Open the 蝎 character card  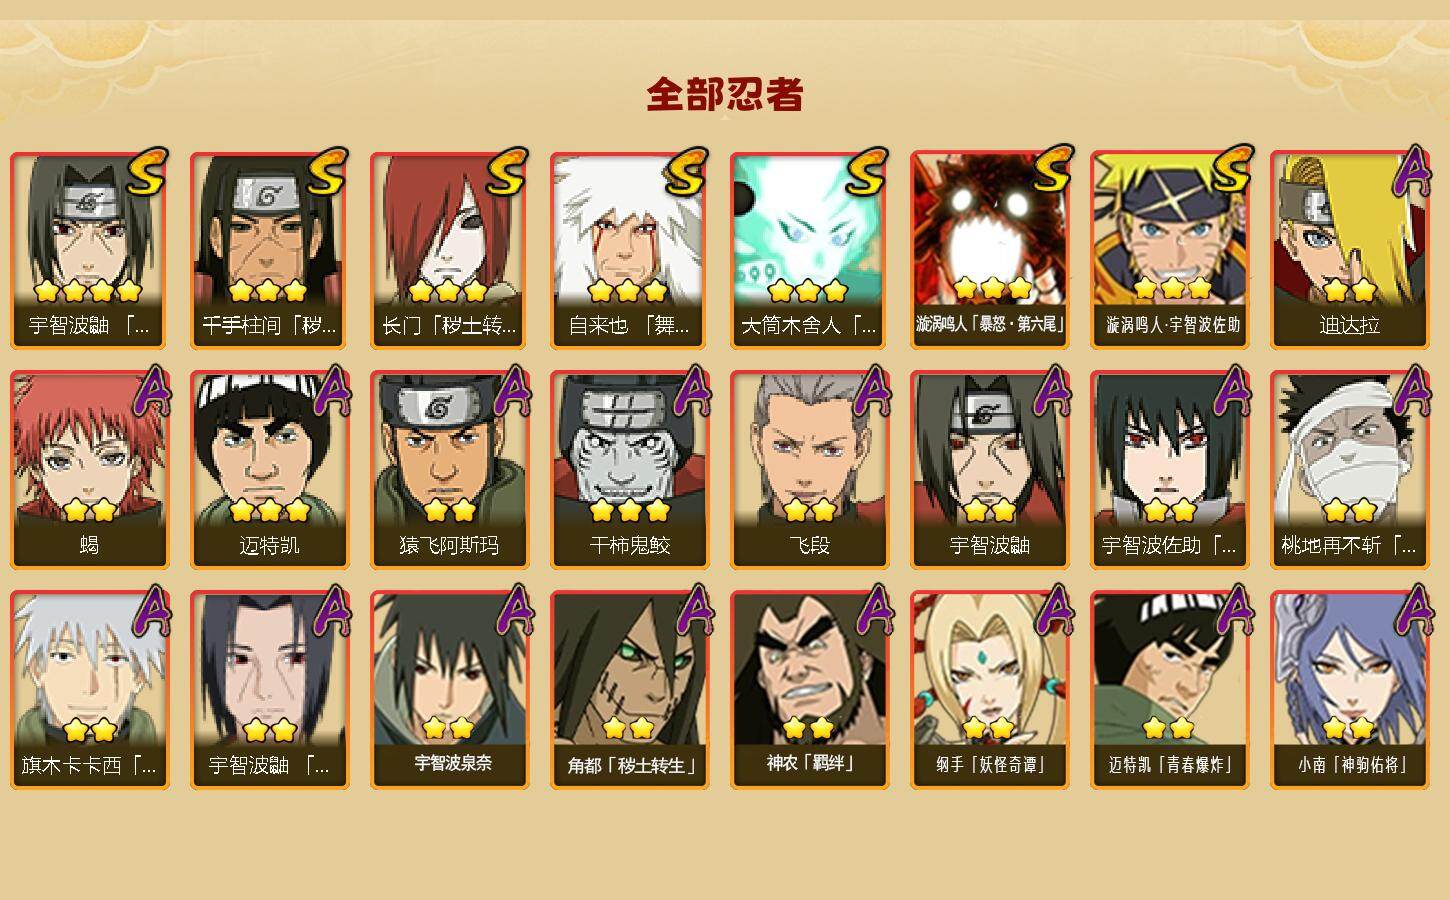click(x=89, y=470)
